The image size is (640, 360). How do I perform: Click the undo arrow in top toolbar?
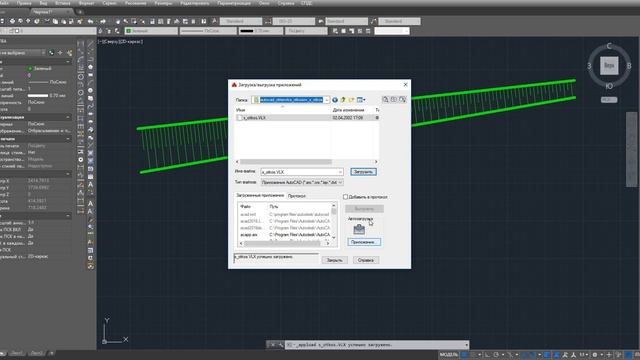pyautogui.click(x=90, y=21)
